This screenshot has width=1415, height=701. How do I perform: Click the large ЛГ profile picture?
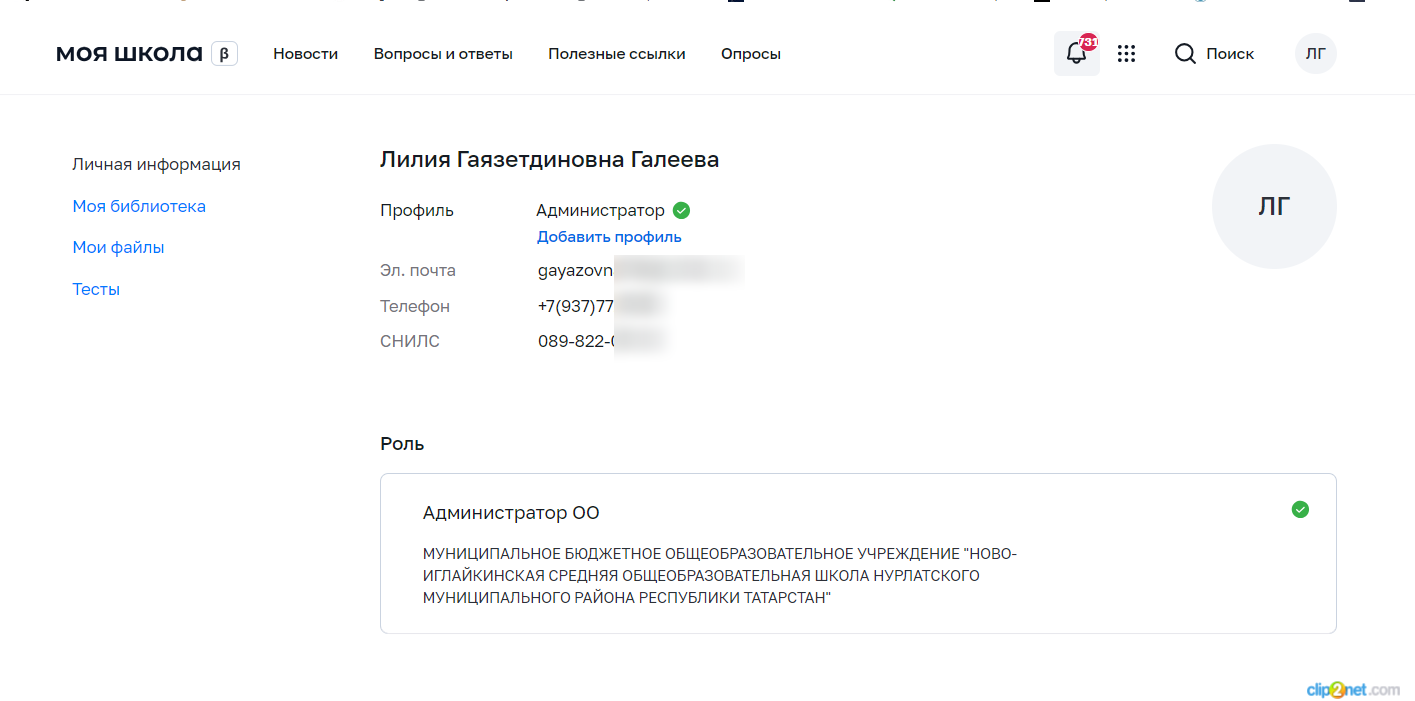[1273, 207]
